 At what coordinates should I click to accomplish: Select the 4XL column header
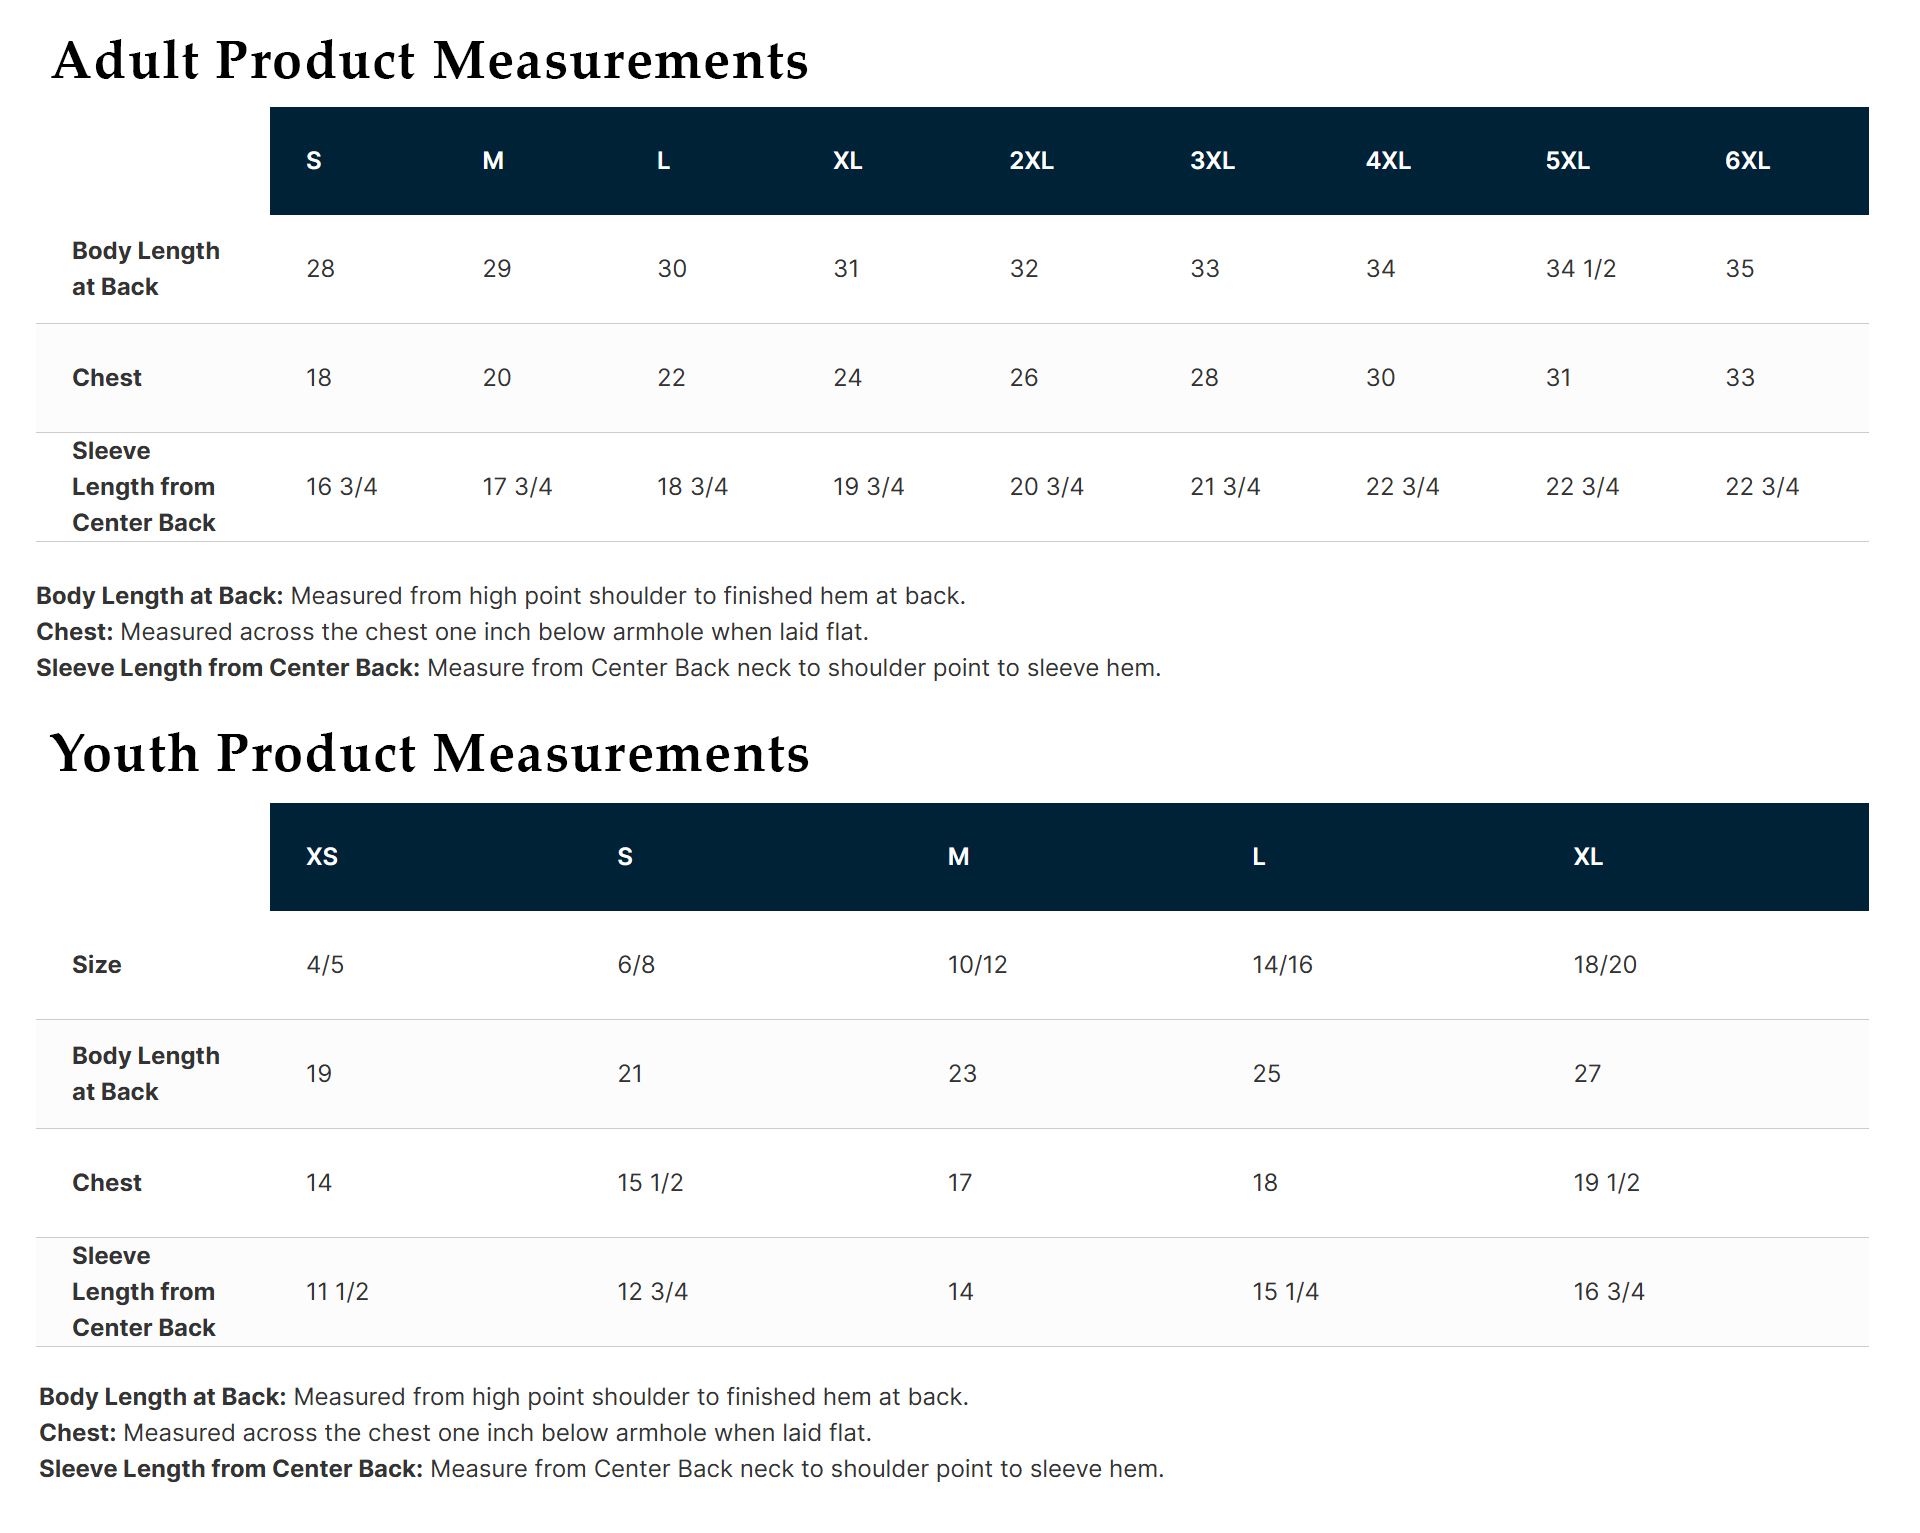pyautogui.click(x=1388, y=161)
